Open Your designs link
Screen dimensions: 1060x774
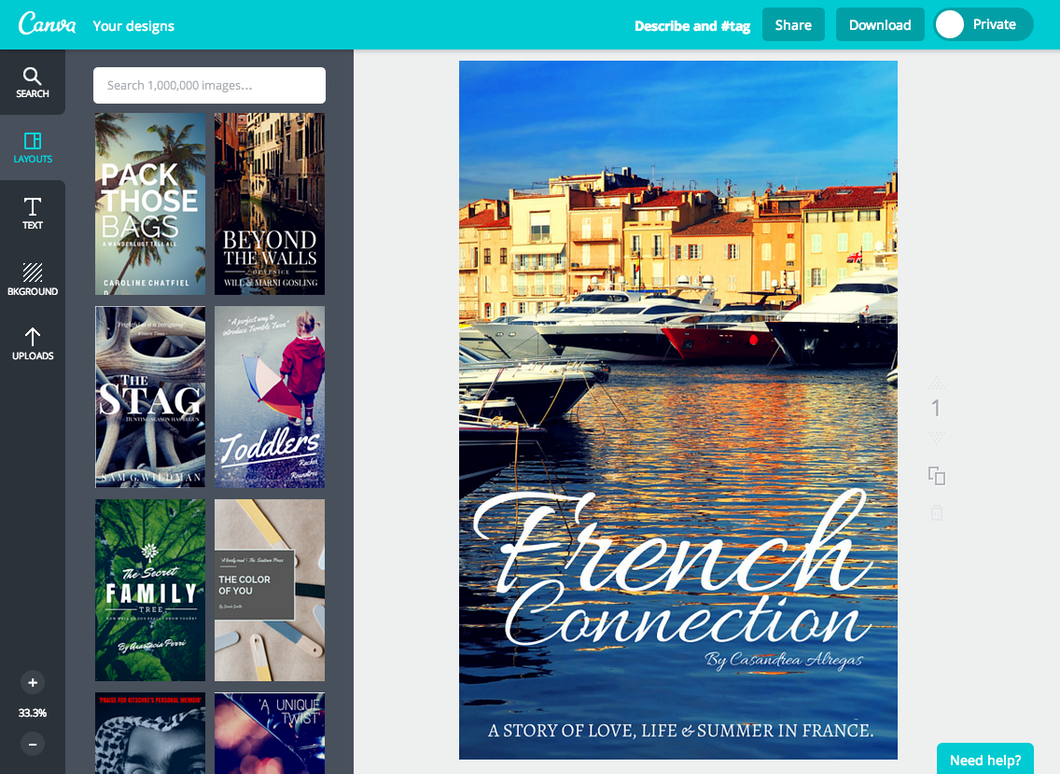click(x=133, y=26)
